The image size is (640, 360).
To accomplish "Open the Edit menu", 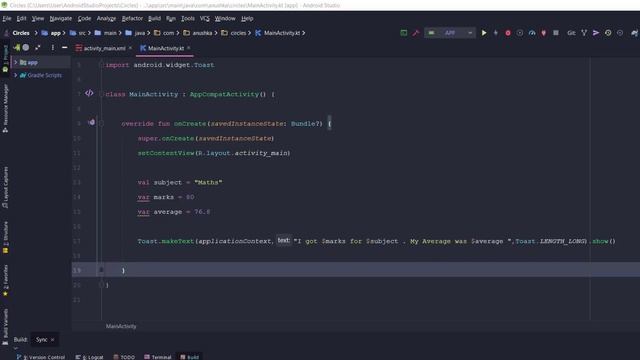I will point(21,18).
